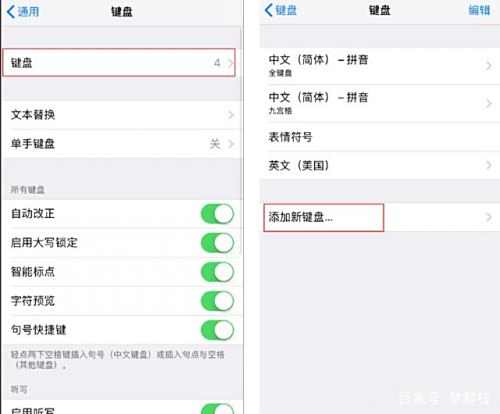Viewport: 500px width, 414px height.
Task: Disable the 启用大写锁定 switch
Action: point(217,243)
